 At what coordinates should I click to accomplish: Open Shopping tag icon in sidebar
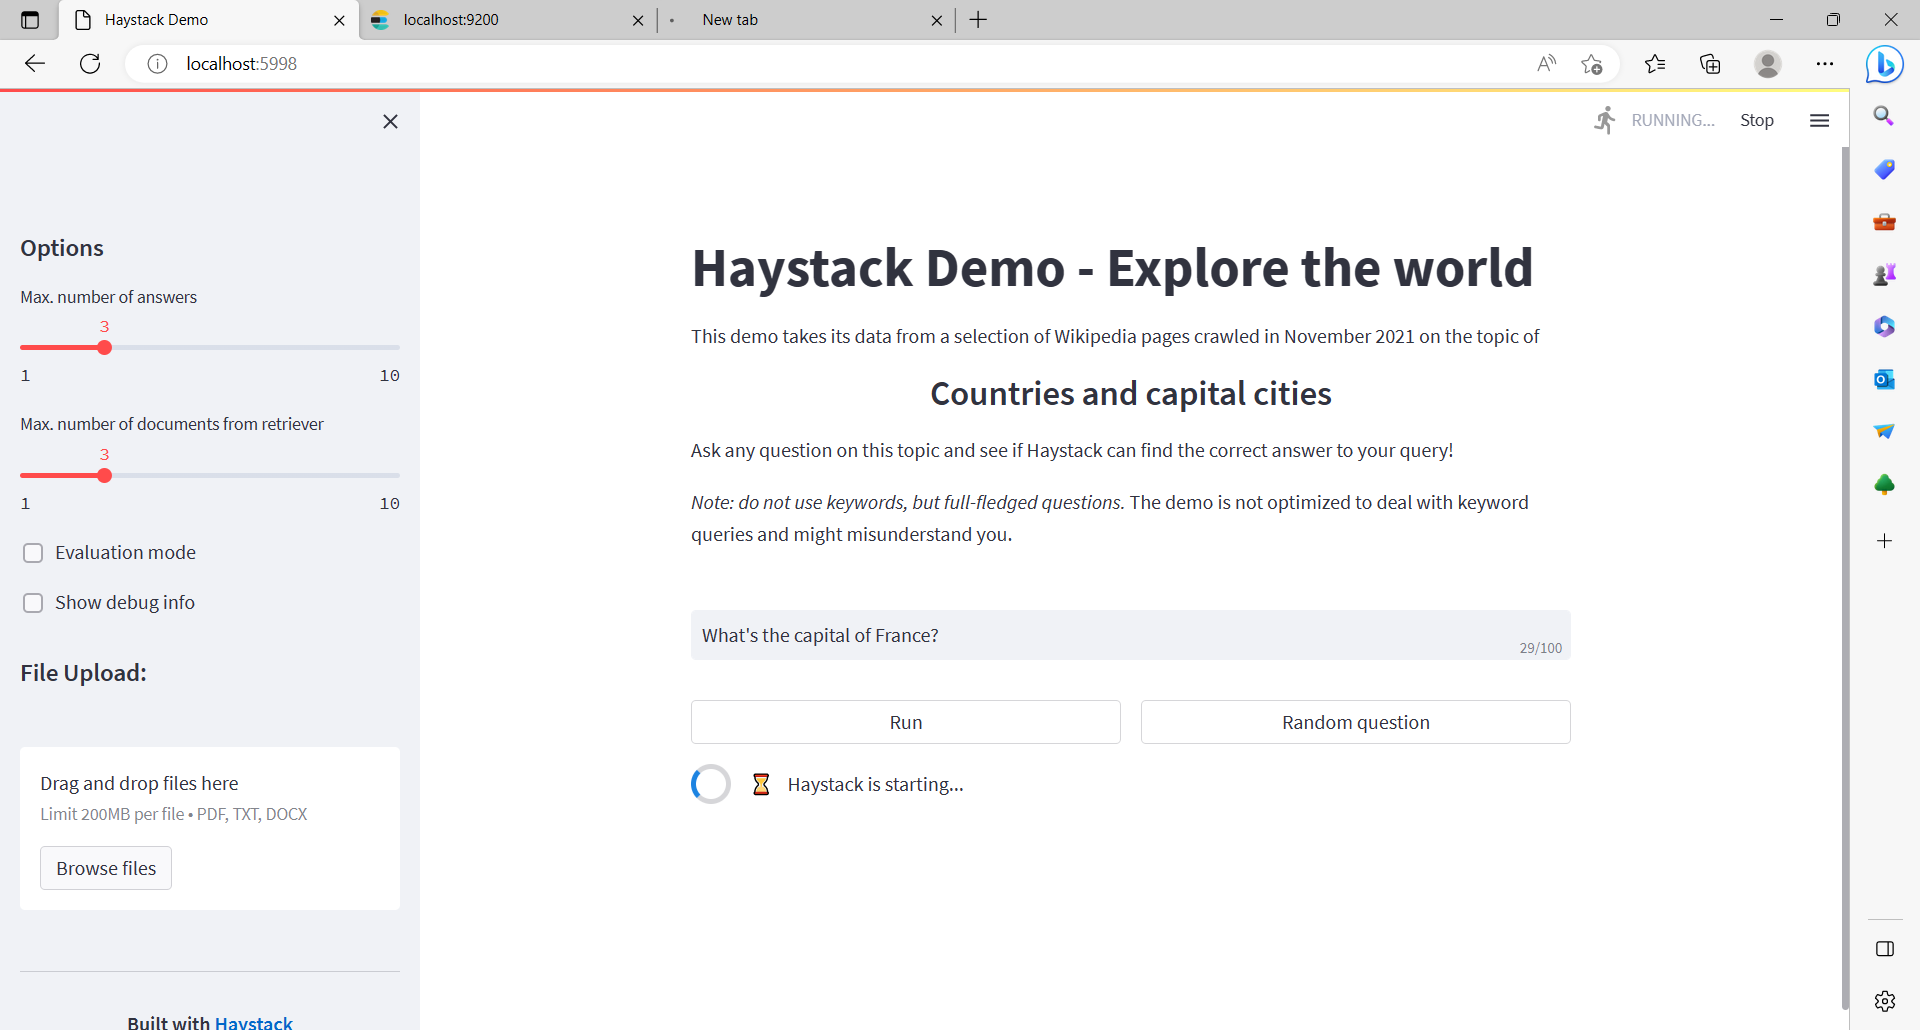(x=1884, y=169)
